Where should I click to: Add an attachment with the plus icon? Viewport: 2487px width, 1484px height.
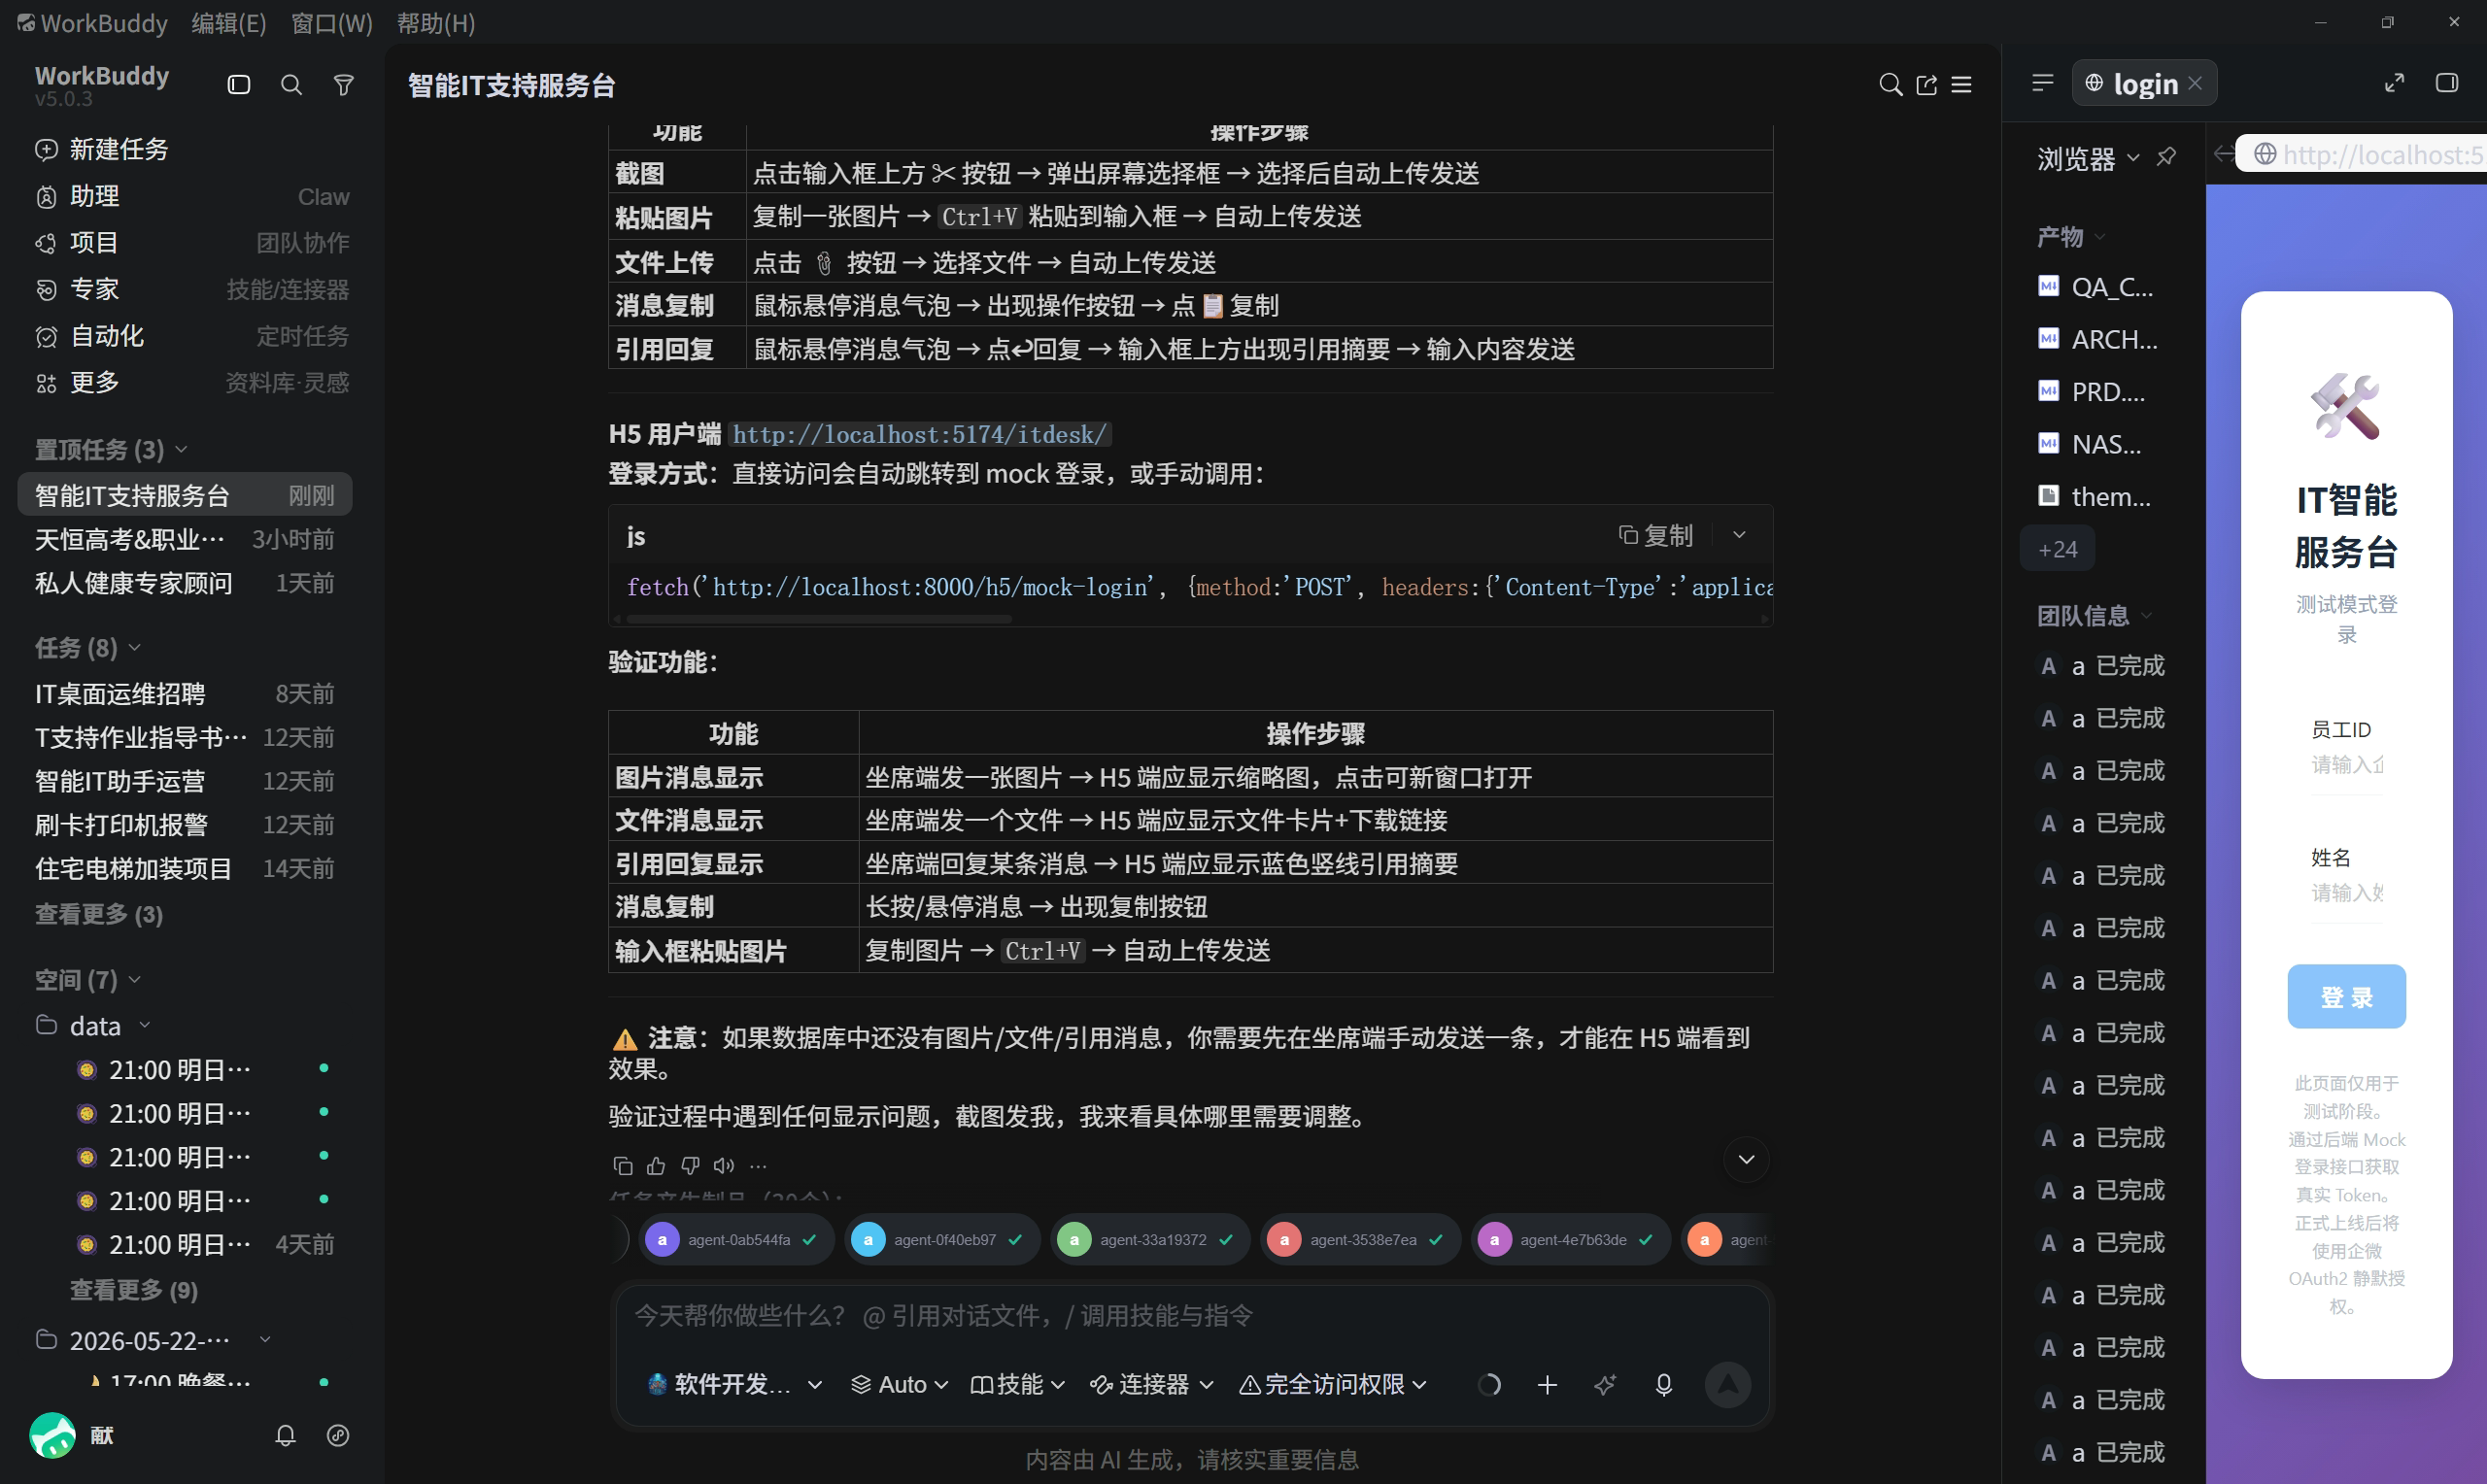tap(1547, 1384)
